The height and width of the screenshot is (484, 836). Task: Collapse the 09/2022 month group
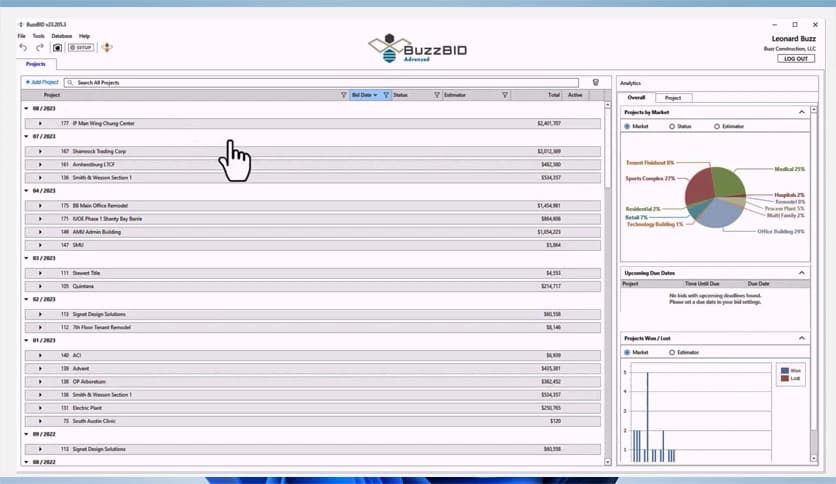click(26, 434)
